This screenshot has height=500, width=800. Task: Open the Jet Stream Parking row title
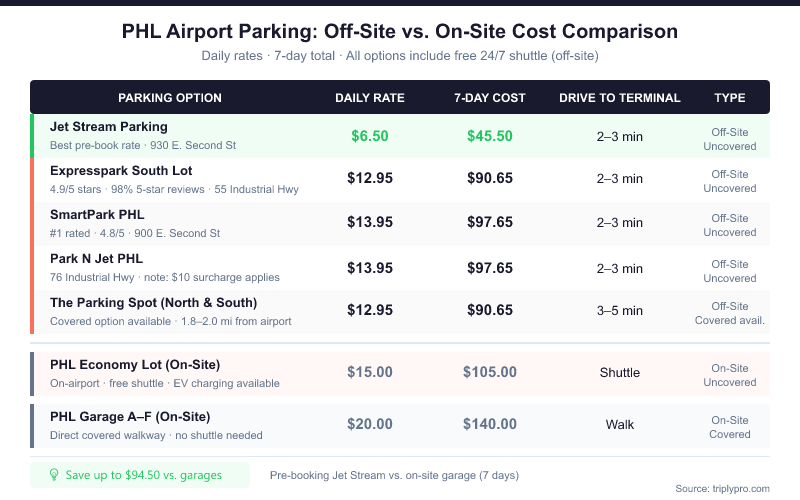coord(109,127)
